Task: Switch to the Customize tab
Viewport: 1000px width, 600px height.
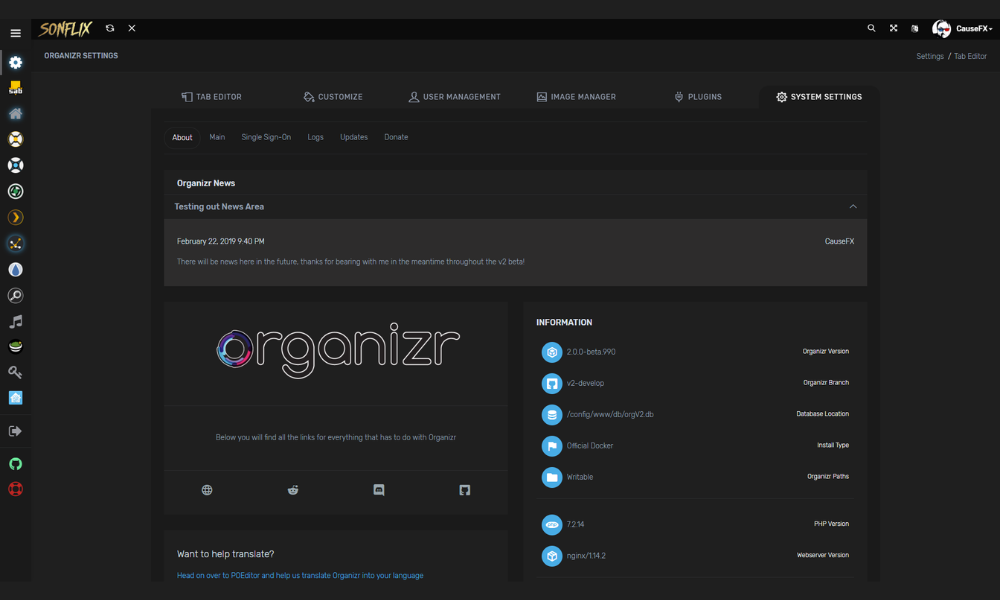Action: [333, 97]
